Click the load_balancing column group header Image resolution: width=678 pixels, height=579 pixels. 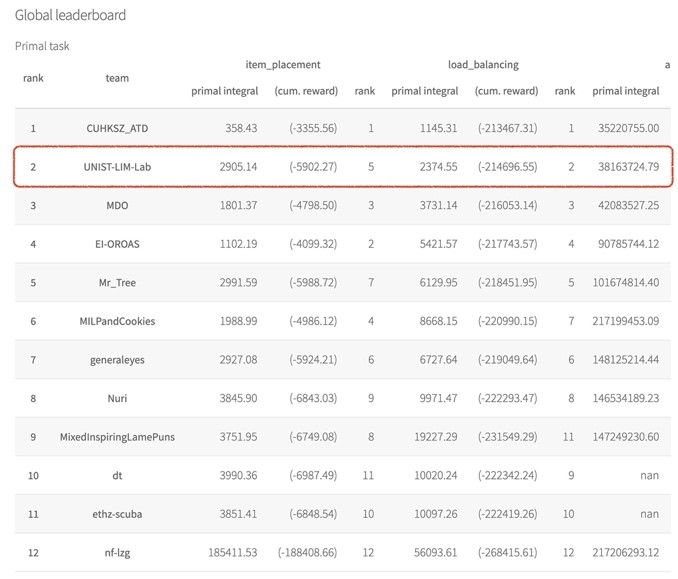(x=483, y=65)
